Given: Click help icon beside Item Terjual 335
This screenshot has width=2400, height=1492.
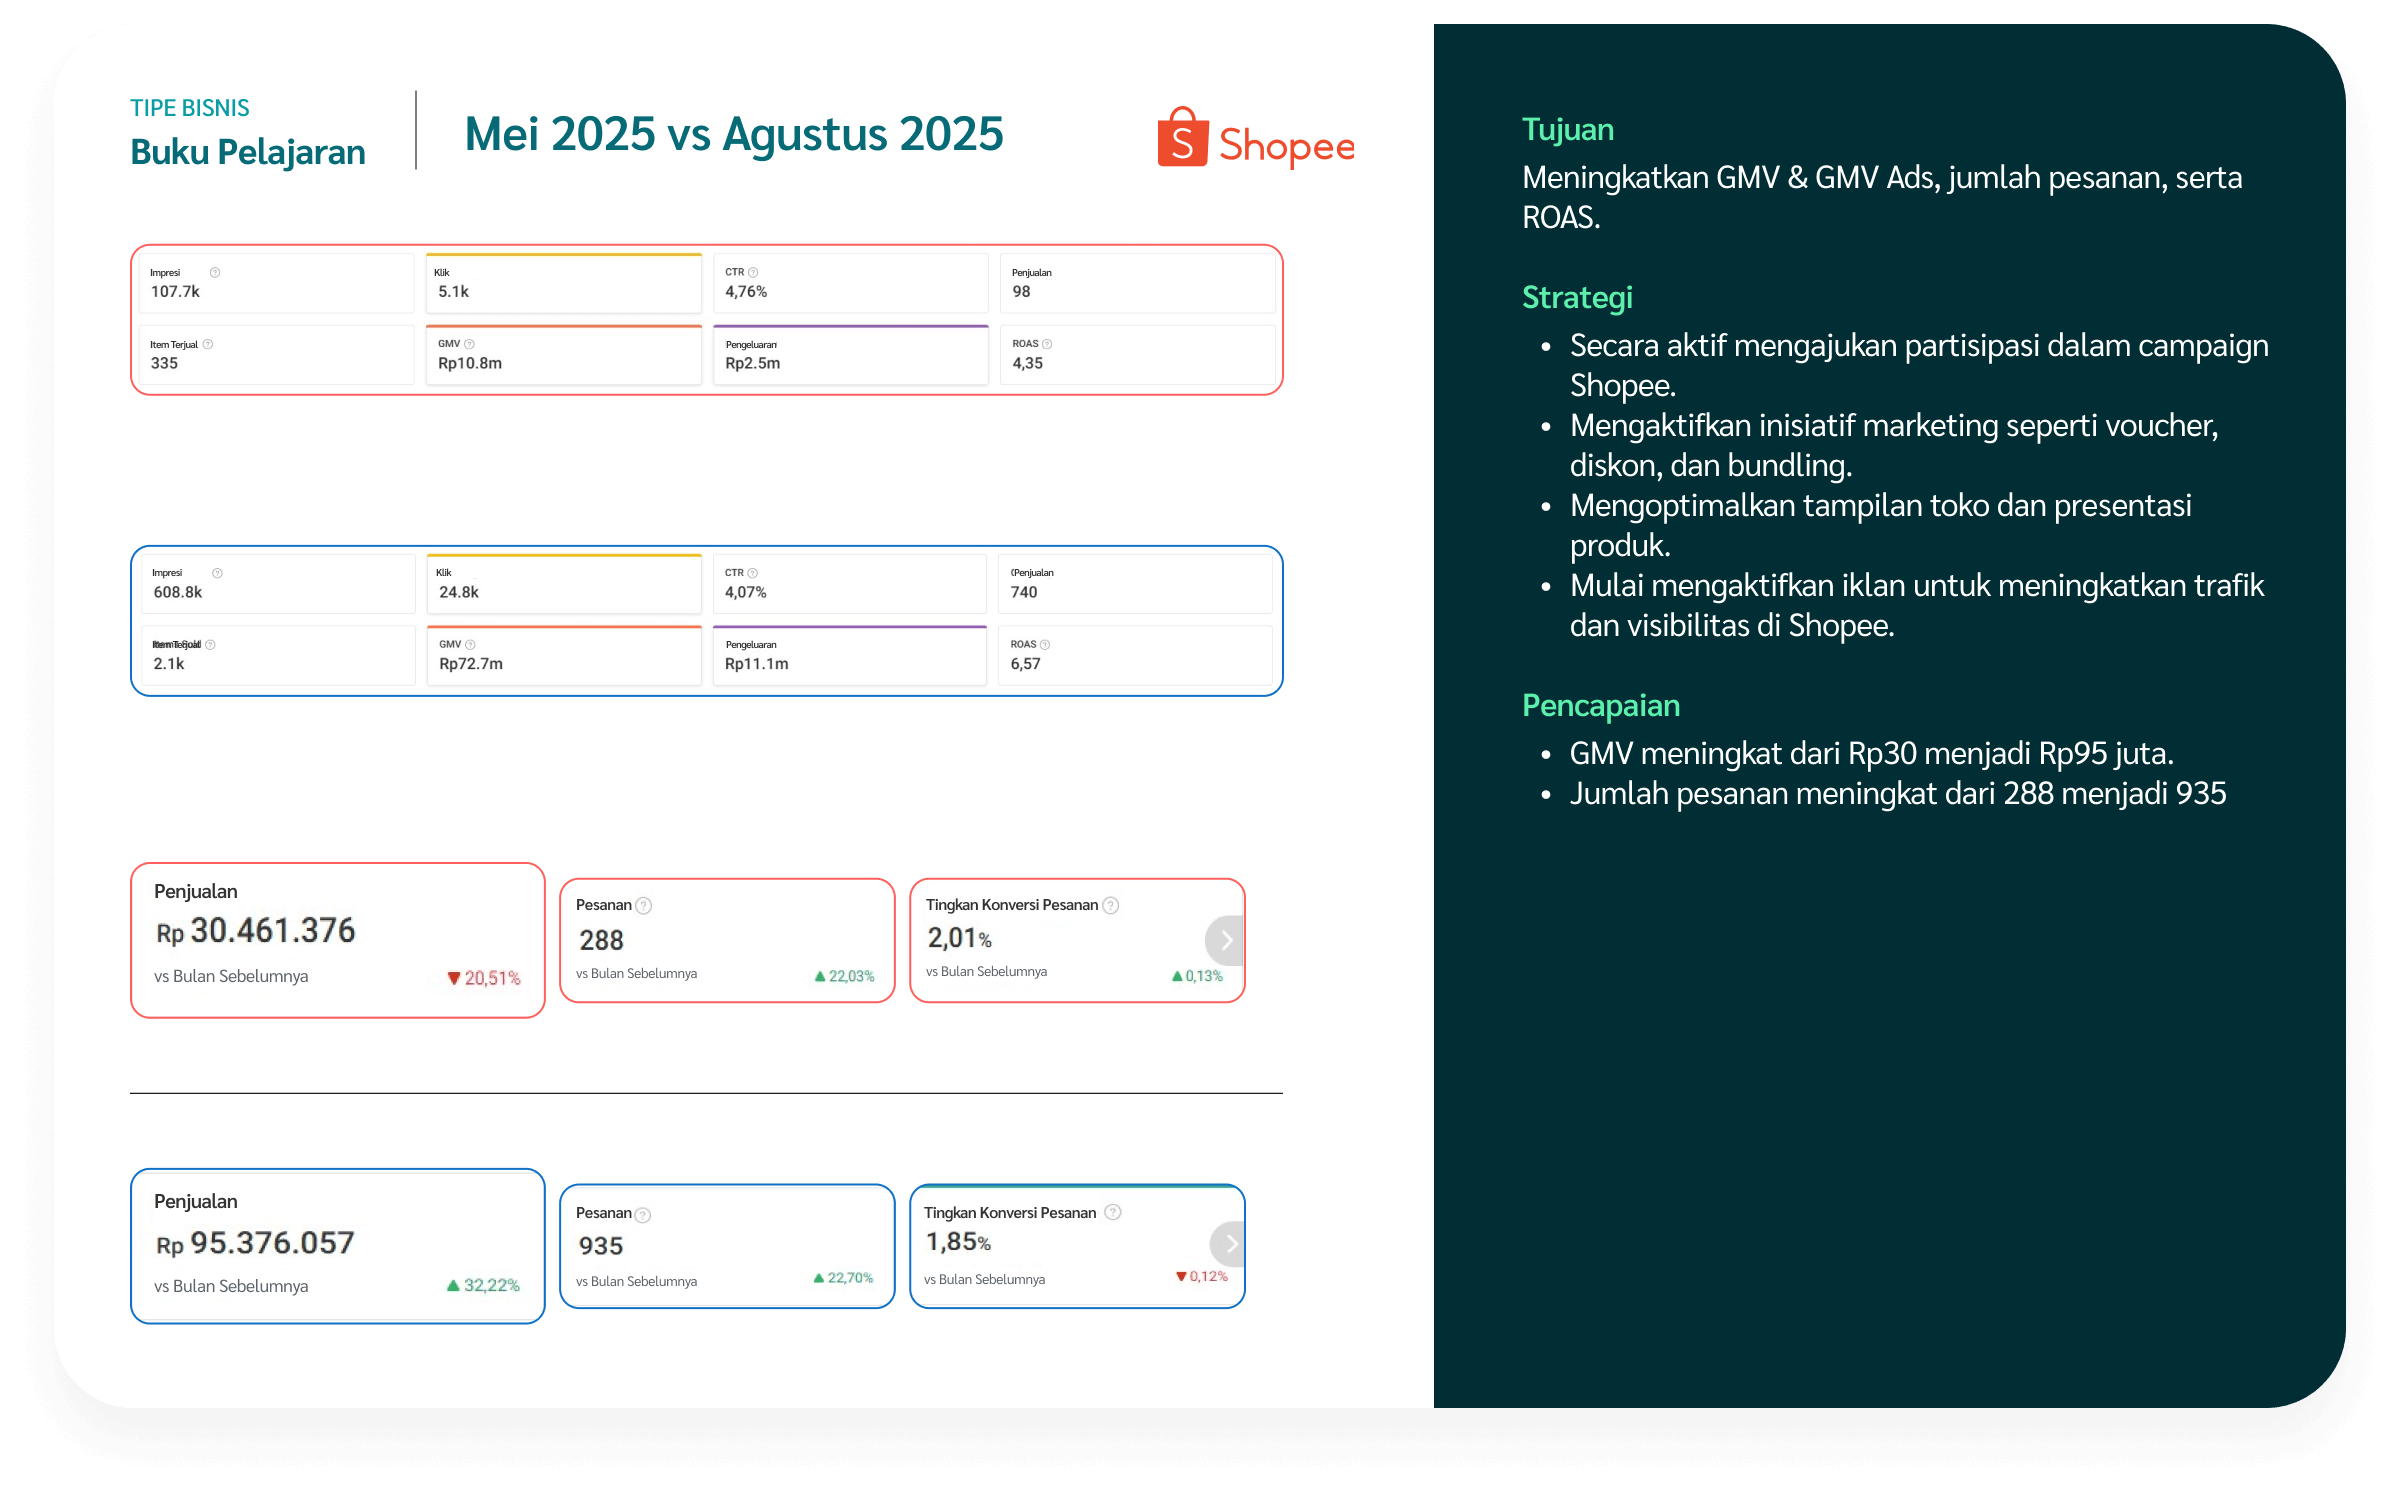Looking at the screenshot, I should point(208,344).
